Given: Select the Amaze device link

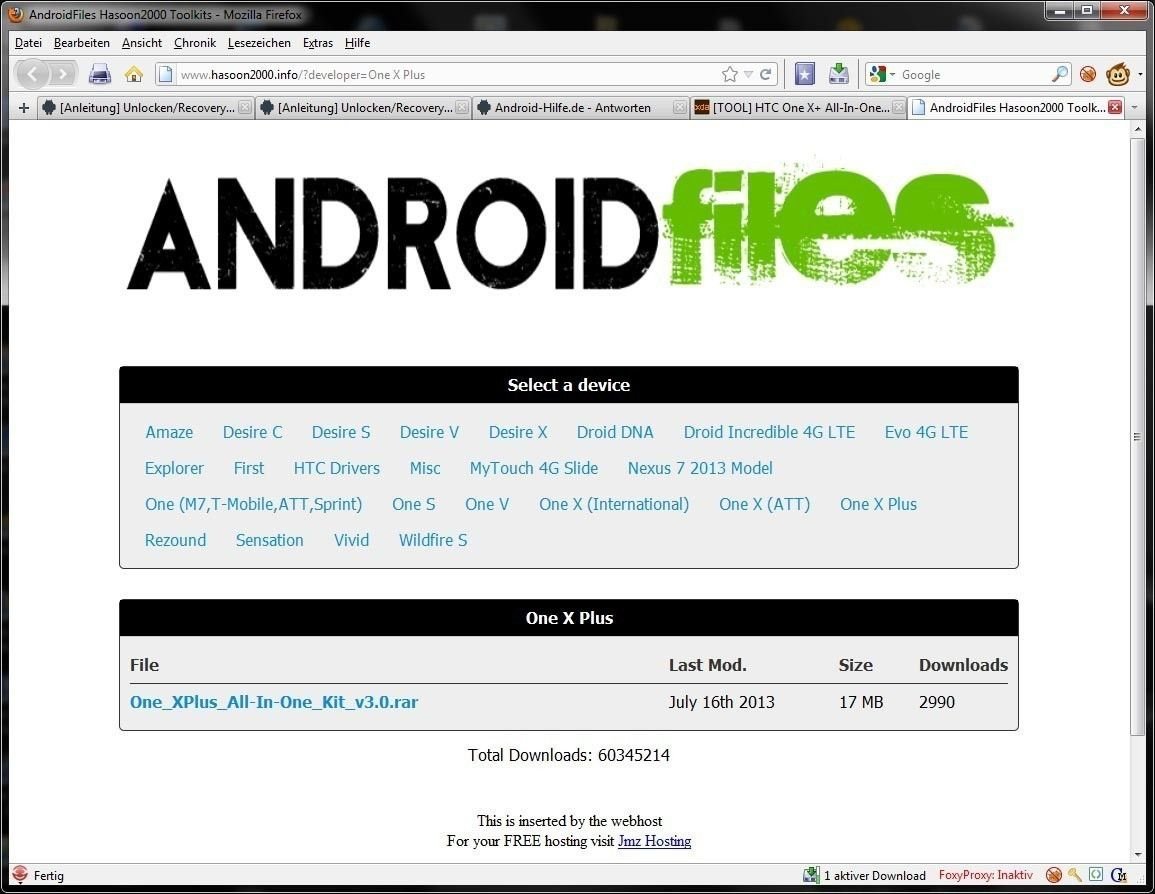Looking at the screenshot, I should (x=169, y=432).
